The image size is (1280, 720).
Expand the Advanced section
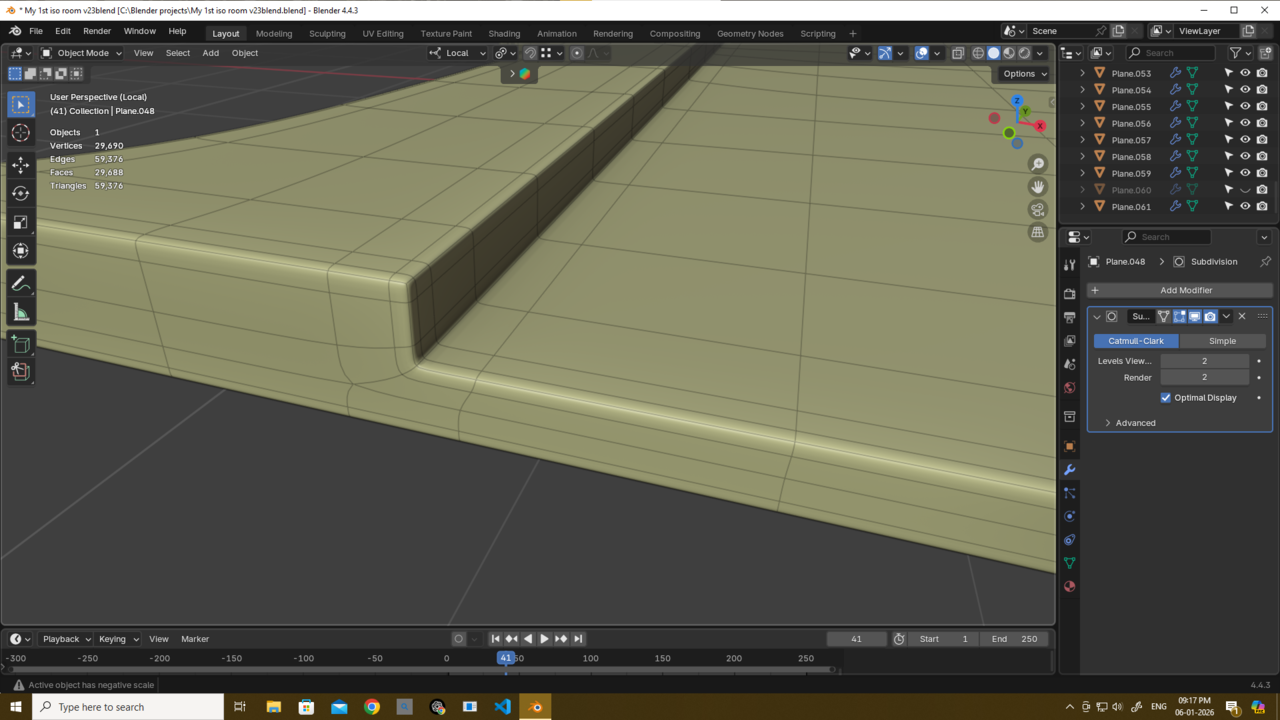(1135, 423)
